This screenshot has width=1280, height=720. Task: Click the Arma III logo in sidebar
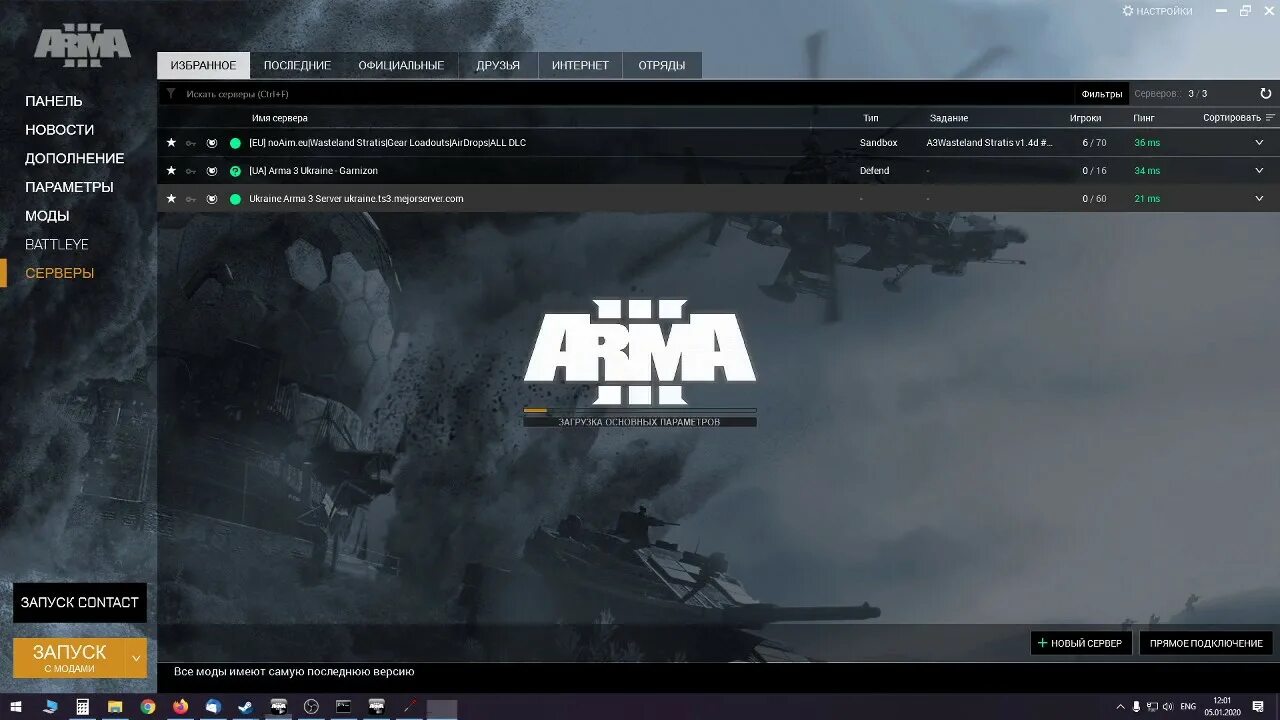coord(83,47)
